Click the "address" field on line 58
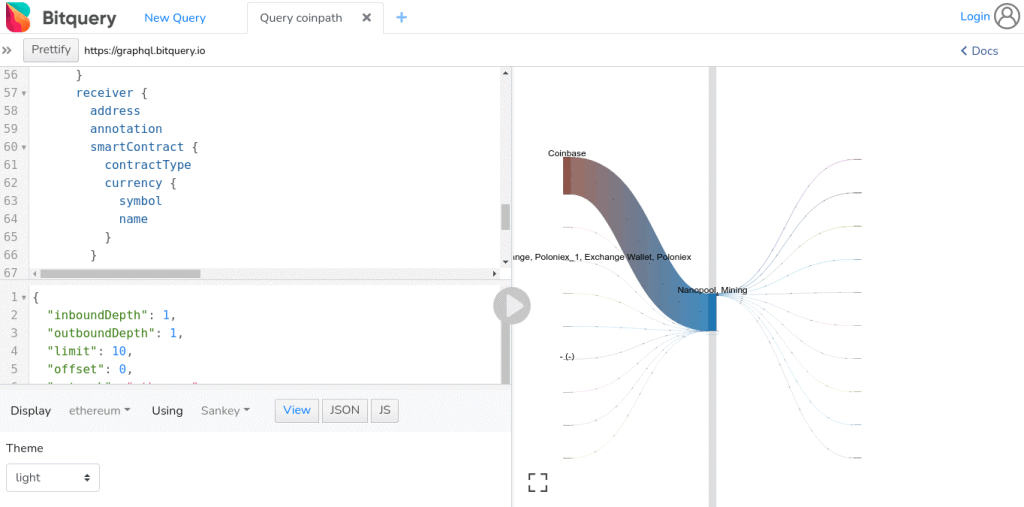The width and height of the screenshot is (1024, 507). (x=115, y=111)
